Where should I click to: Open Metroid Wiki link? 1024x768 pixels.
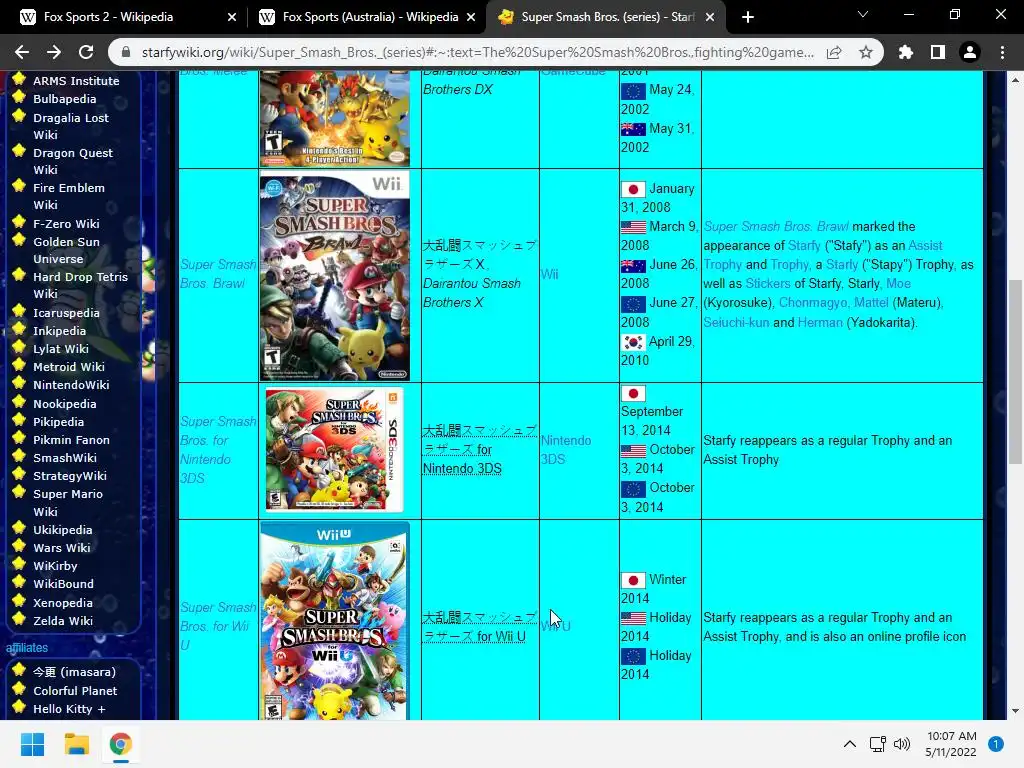click(69, 366)
